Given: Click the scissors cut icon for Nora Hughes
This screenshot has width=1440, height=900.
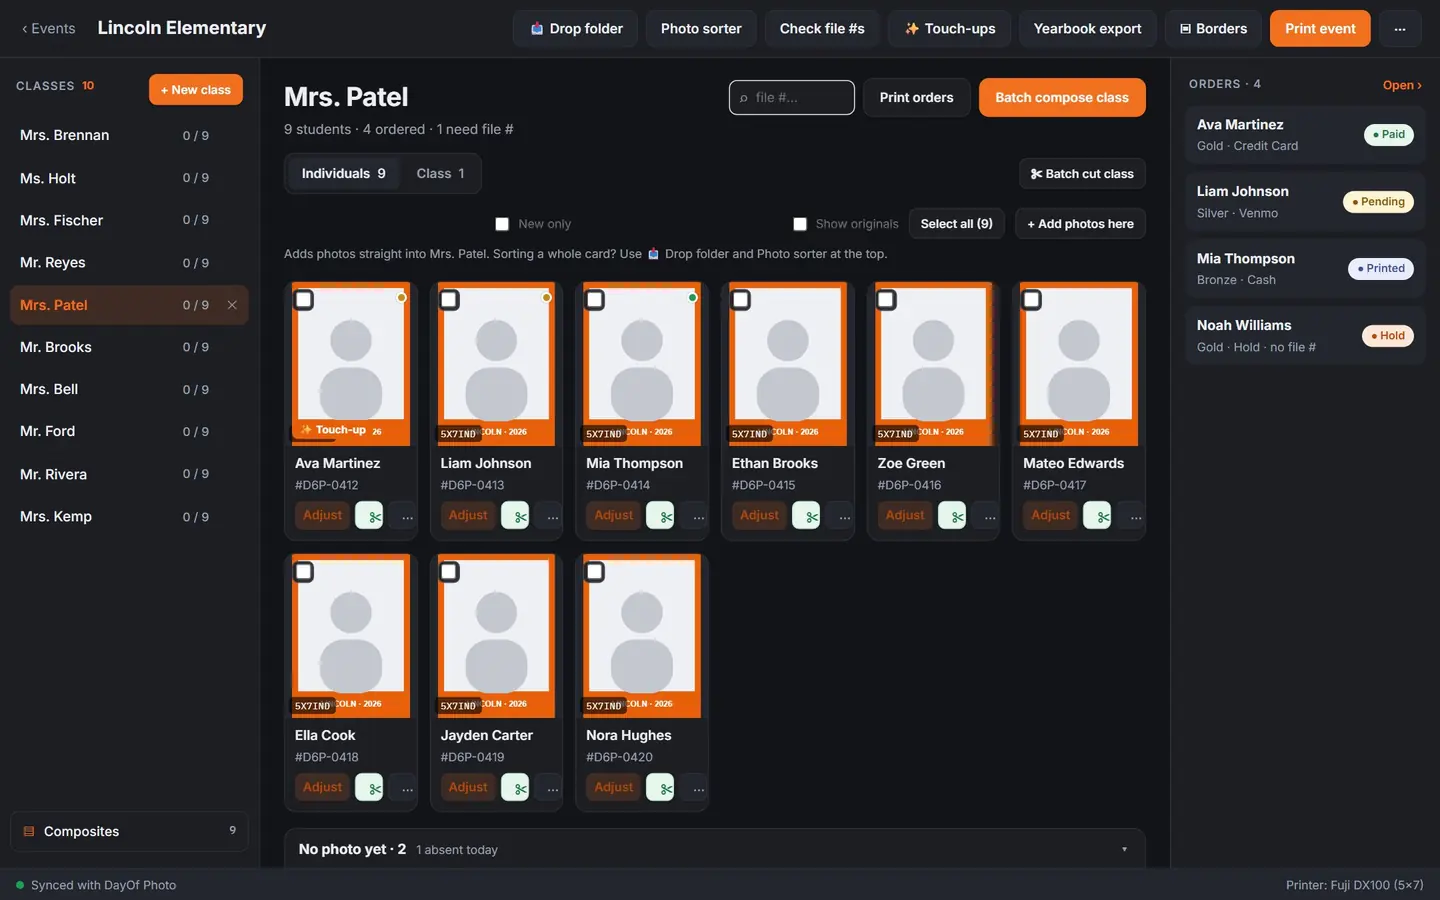Looking at the screenshot, I should 661,788.
